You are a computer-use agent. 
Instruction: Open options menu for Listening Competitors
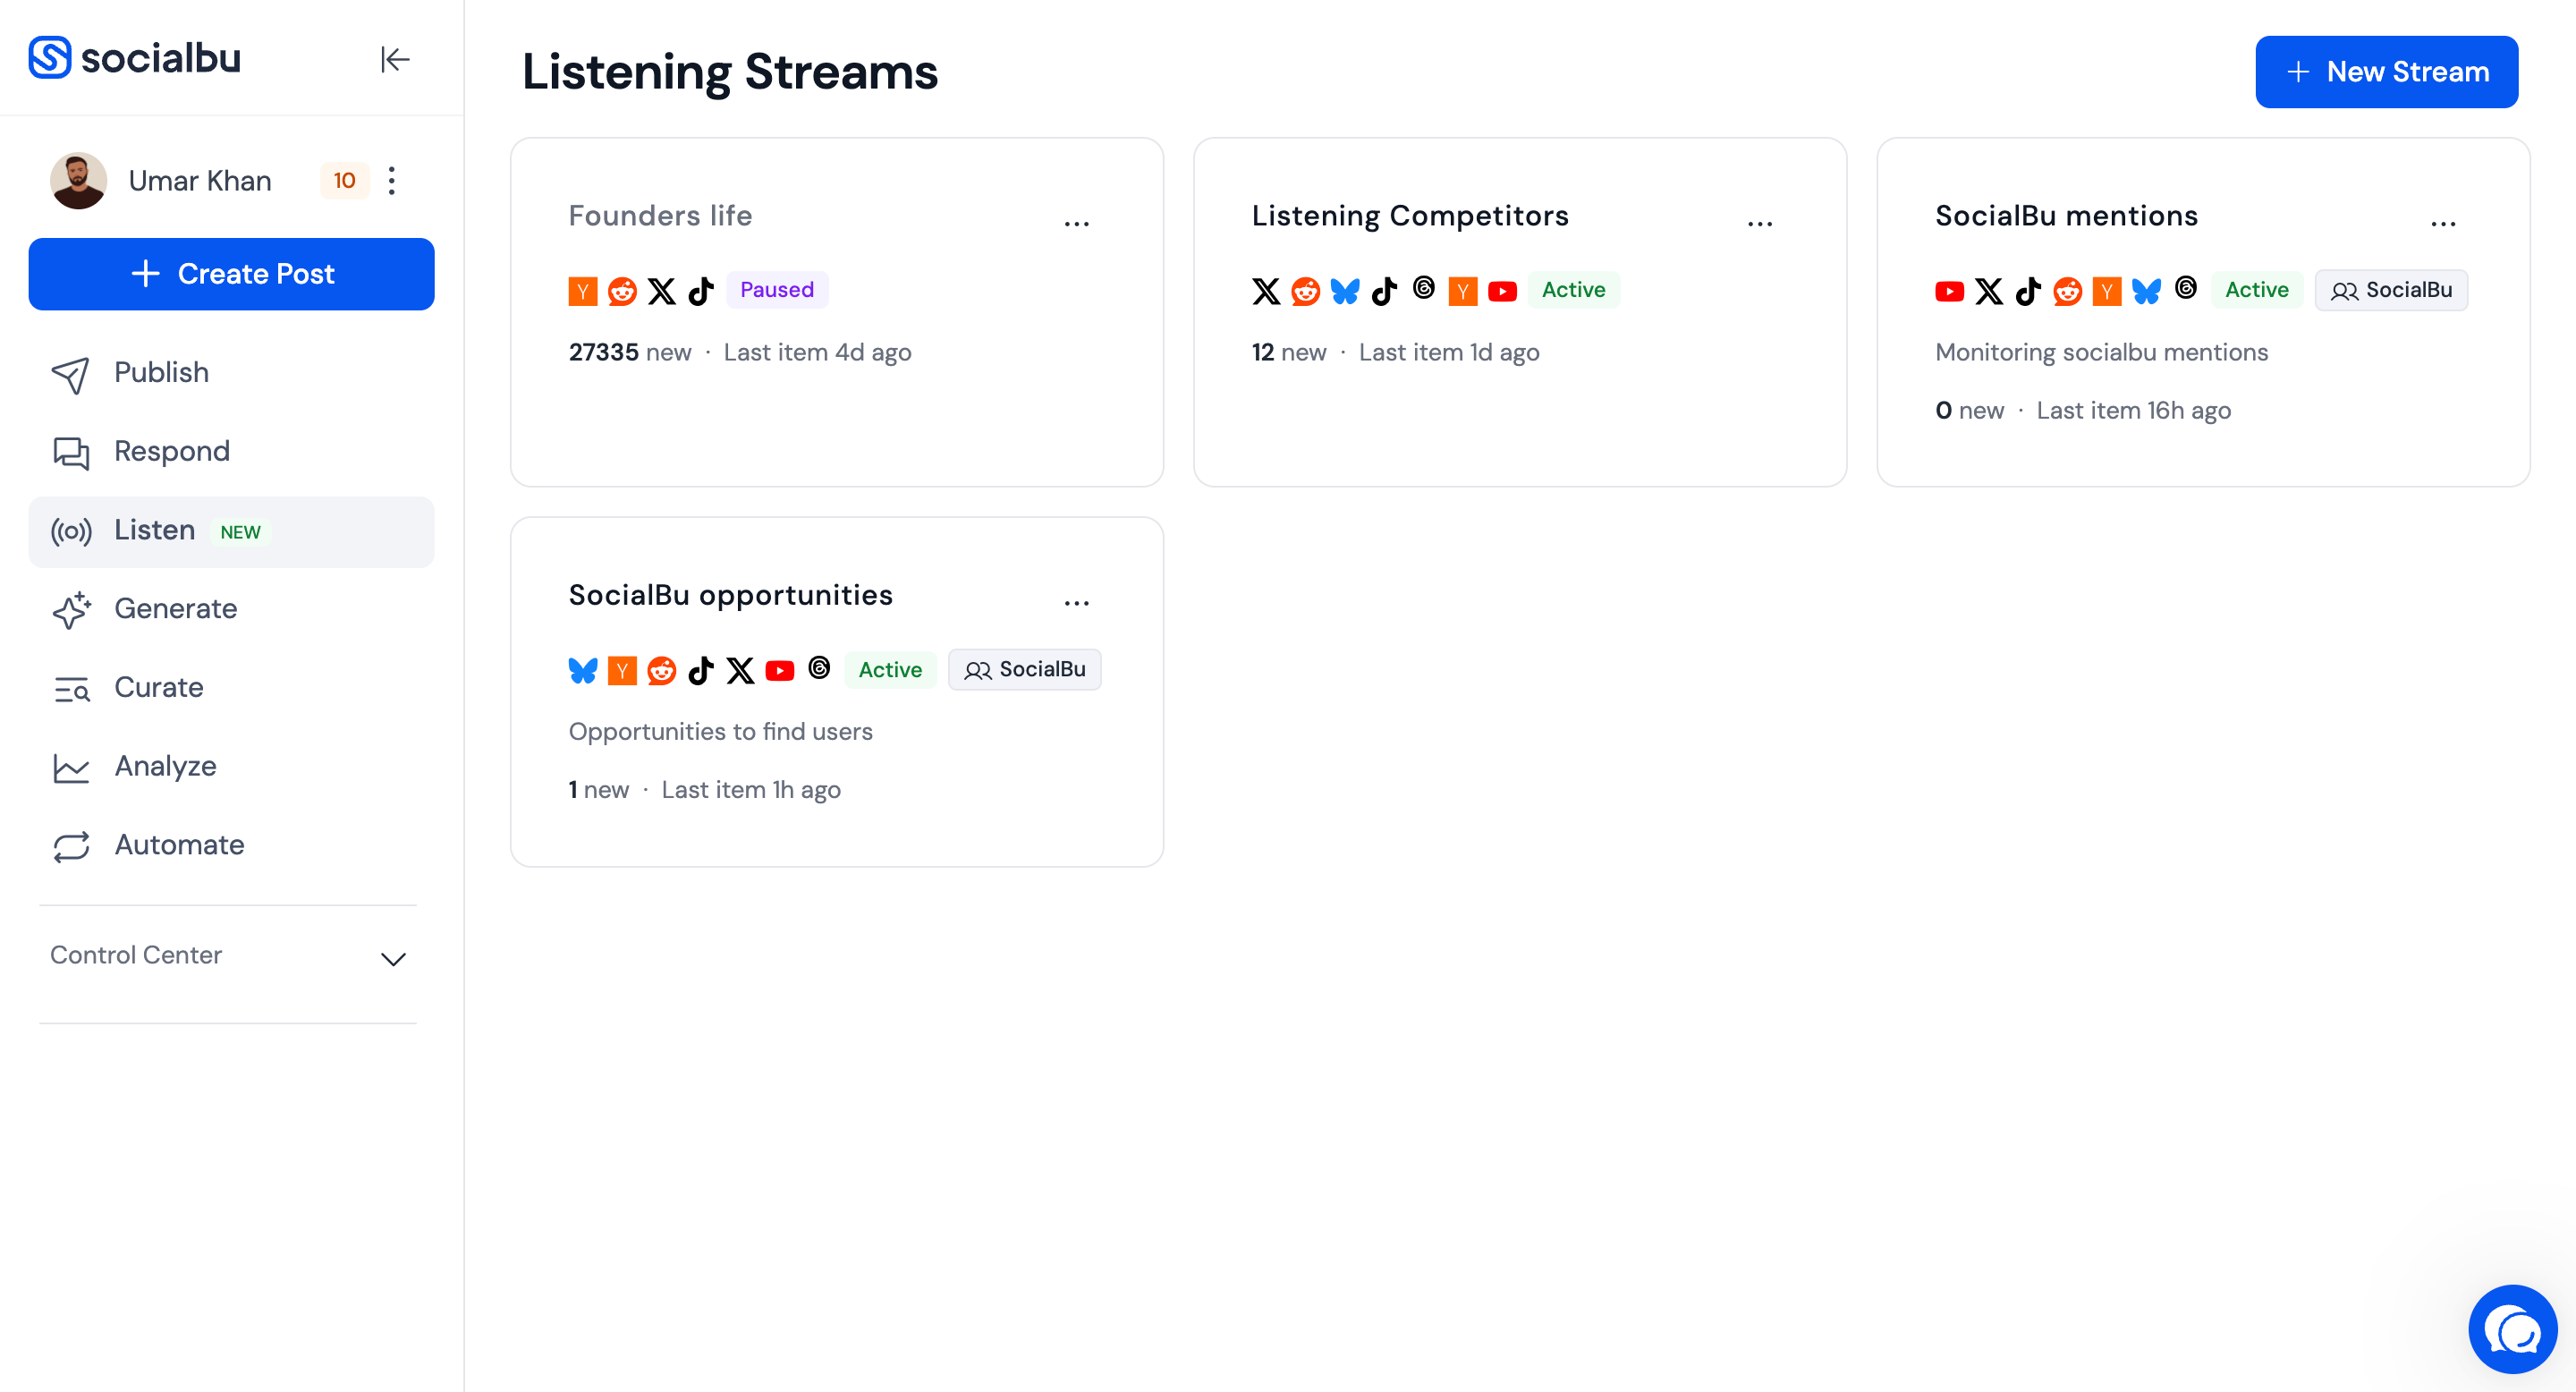point(1759,223)
